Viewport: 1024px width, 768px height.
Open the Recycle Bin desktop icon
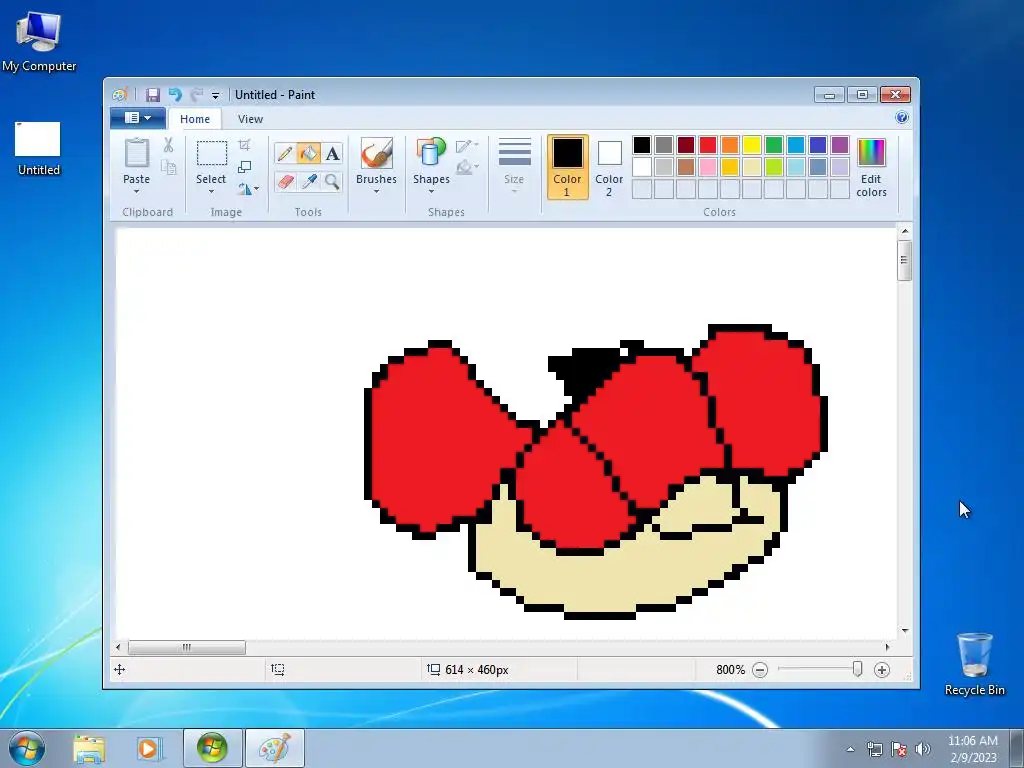pyautogui.click(x=974, y=664)
